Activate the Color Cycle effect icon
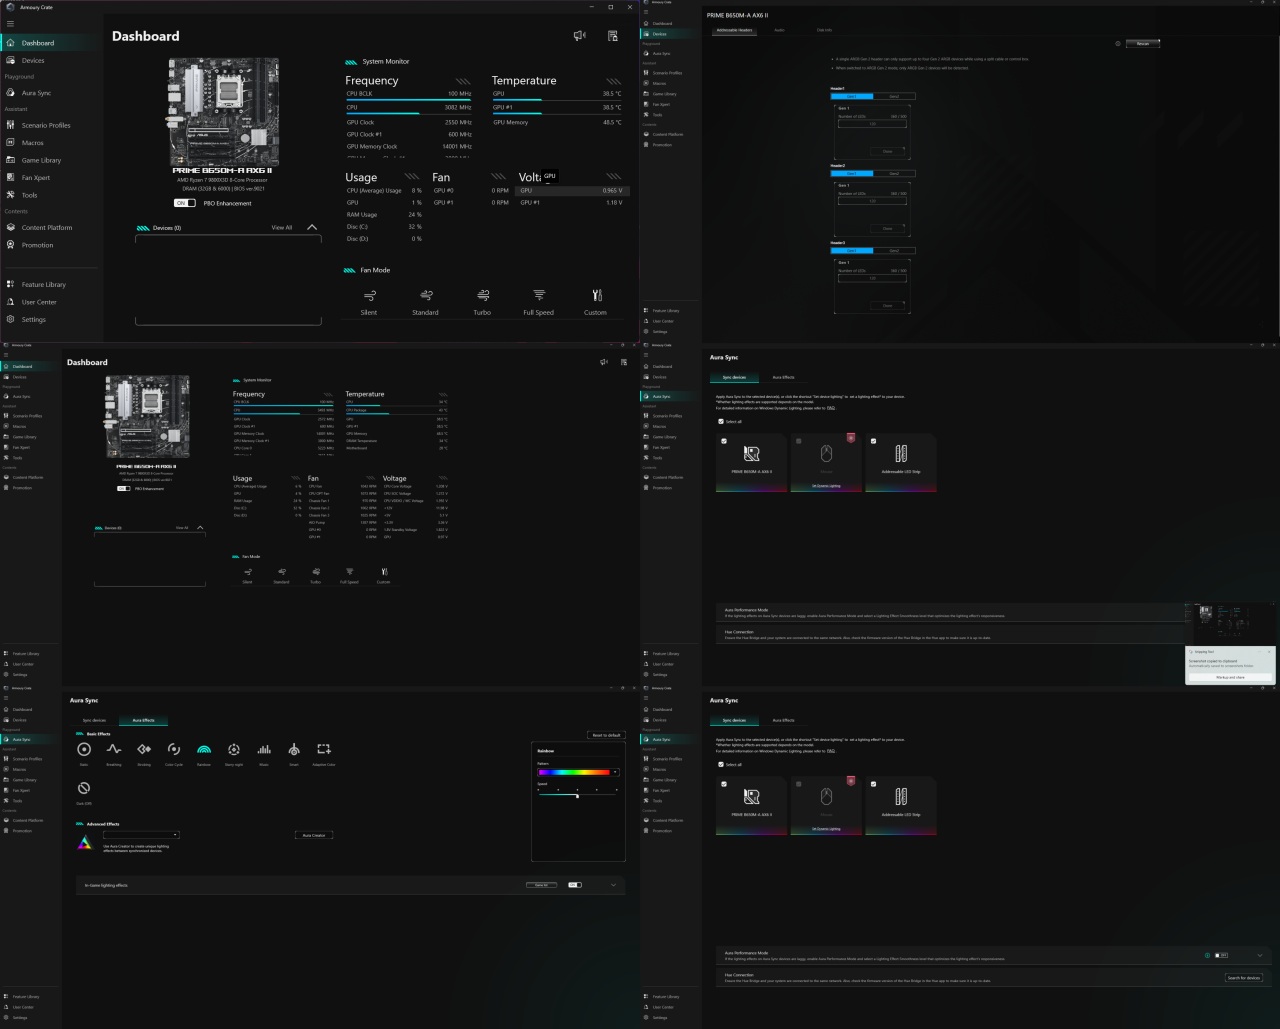Screen dimensions: 1280x1029 click(x=174, y=749)
